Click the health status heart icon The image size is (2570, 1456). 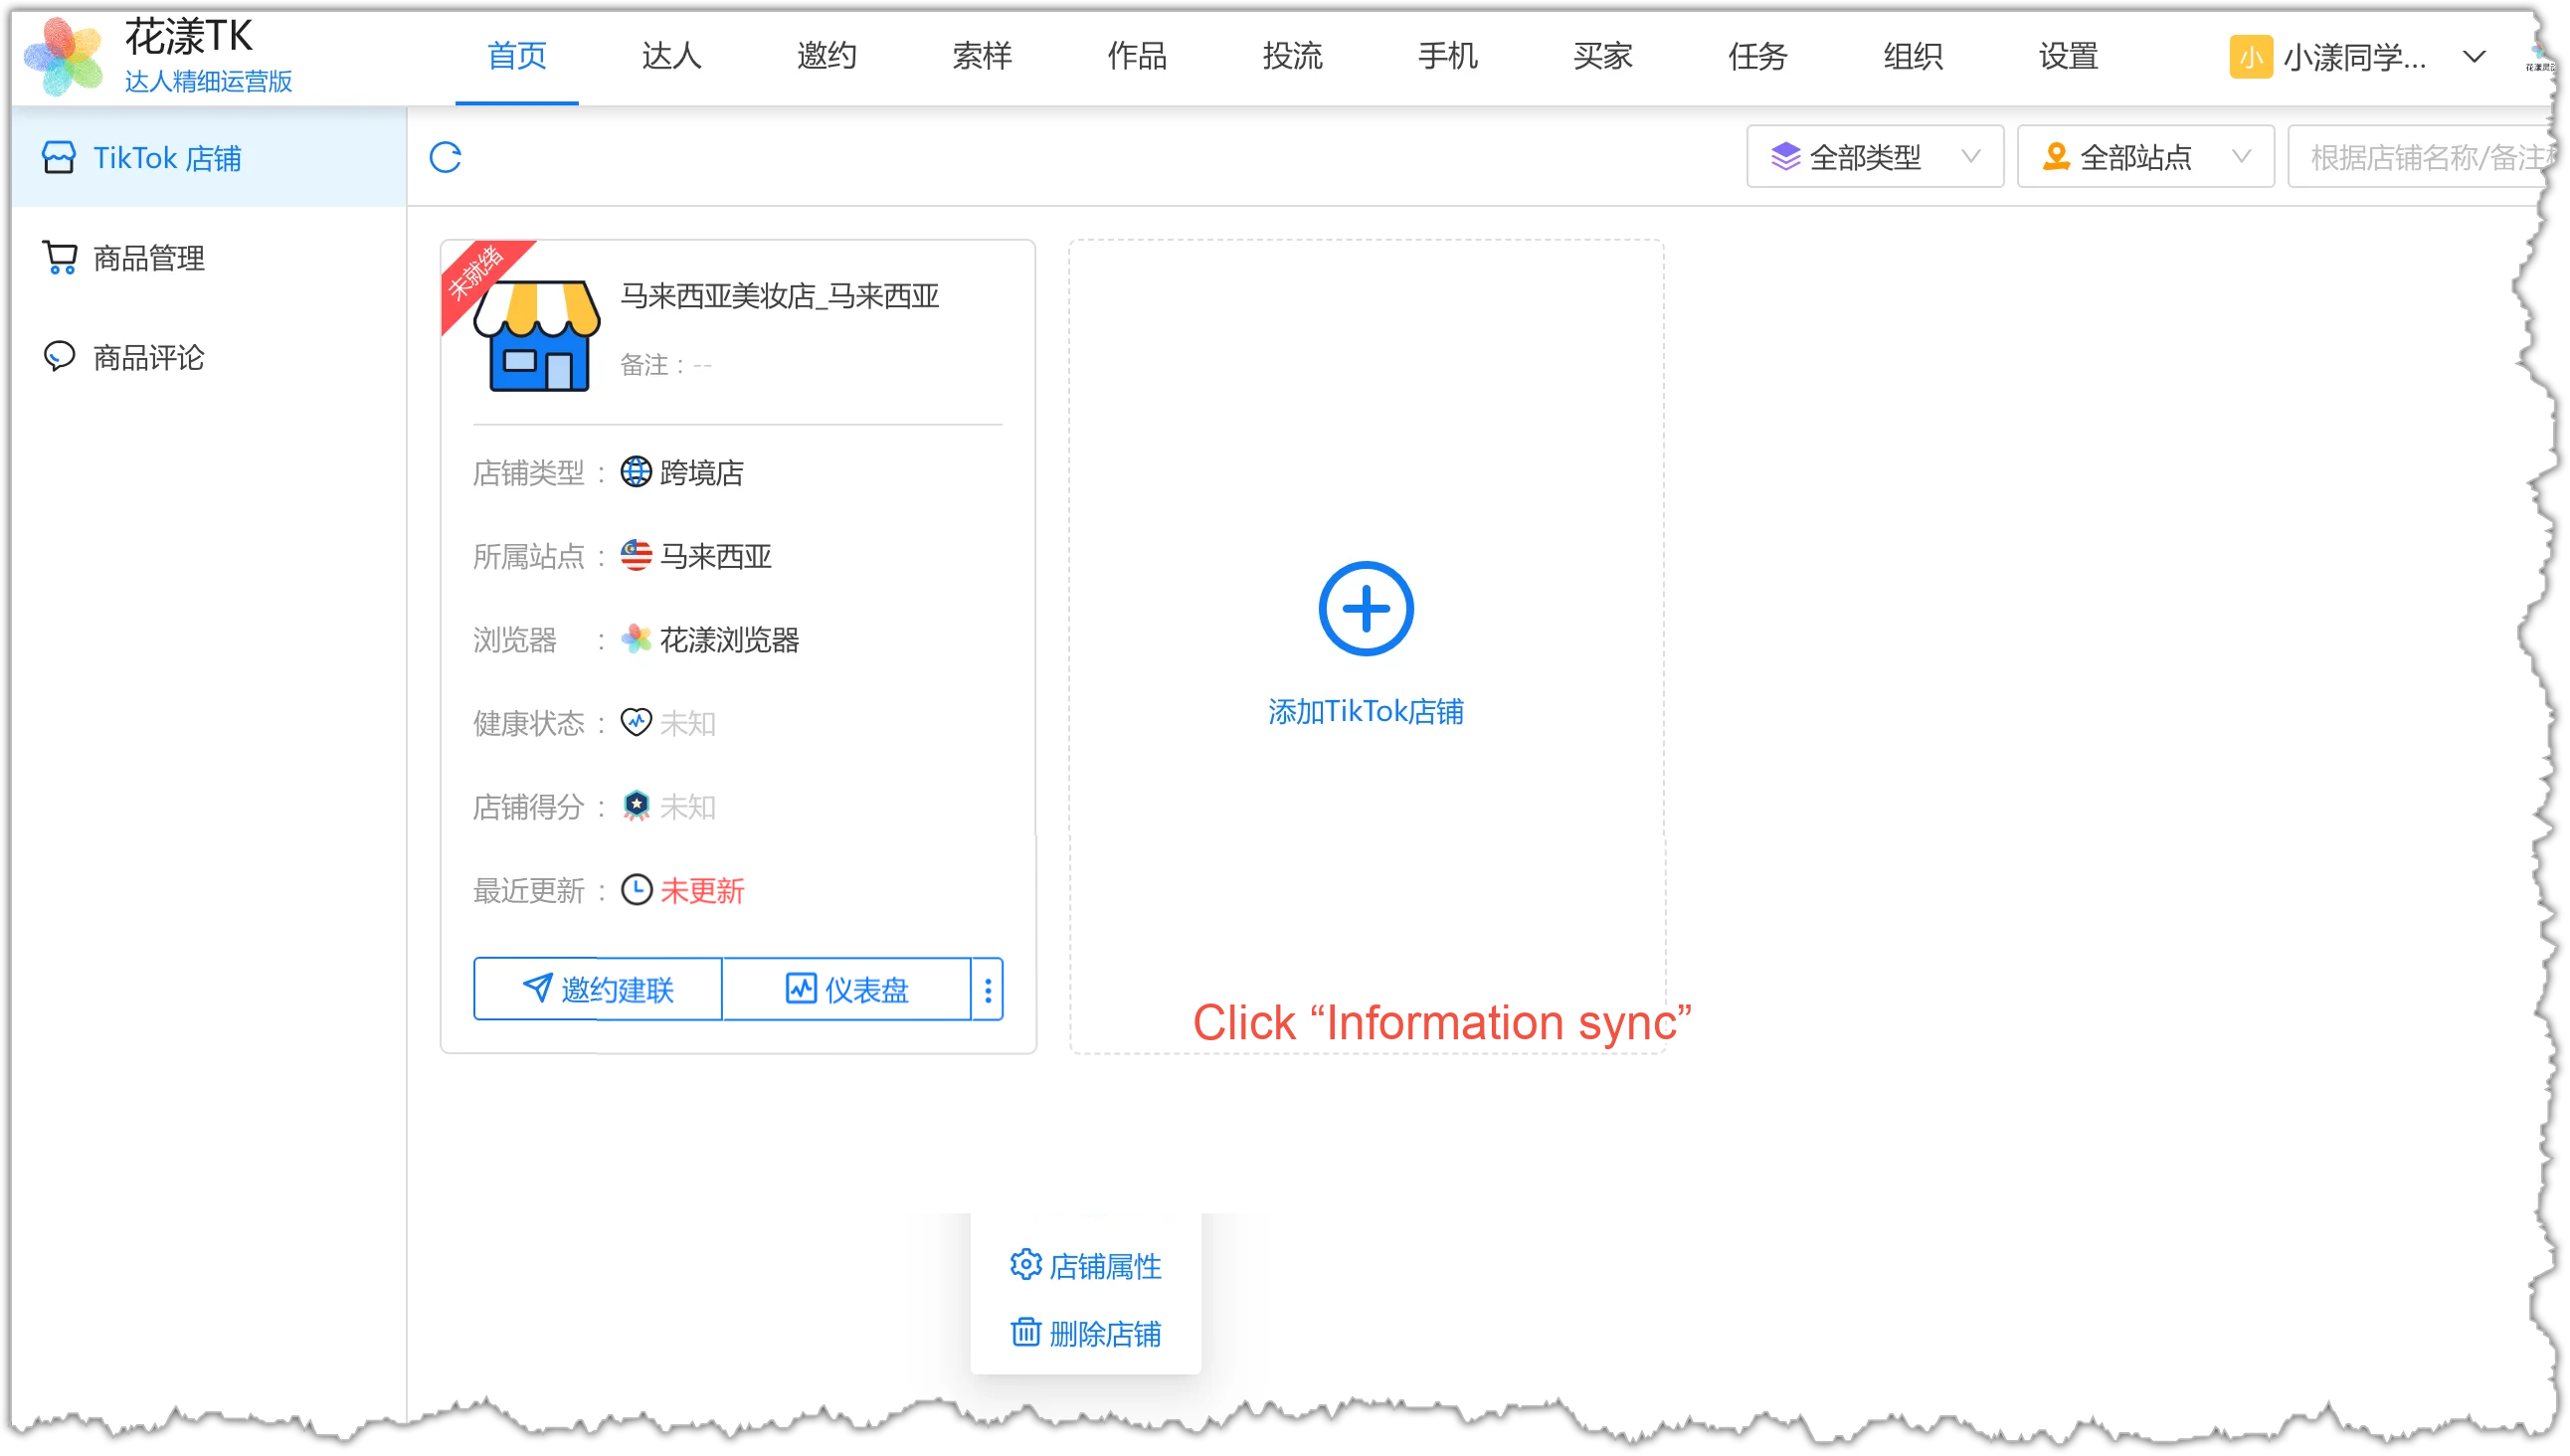(636, 722)
